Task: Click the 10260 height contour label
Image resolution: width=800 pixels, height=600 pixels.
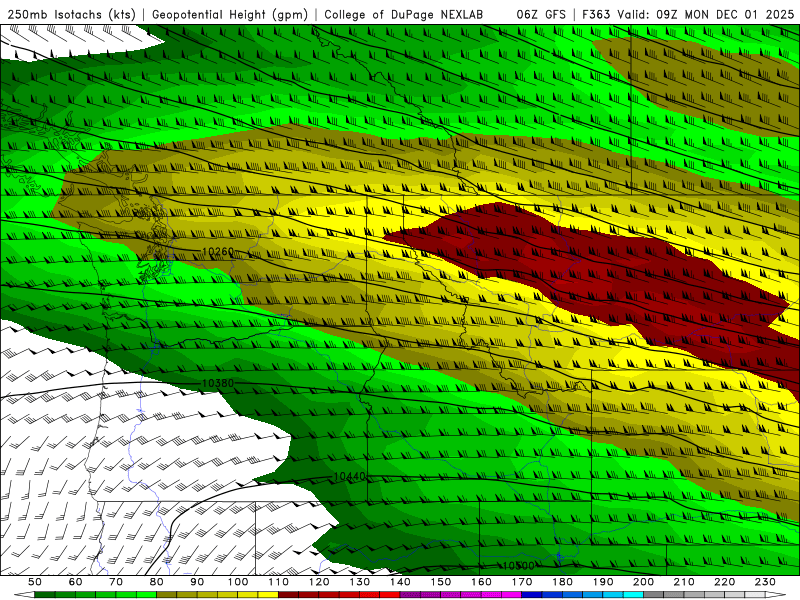Action: (218, 252)
